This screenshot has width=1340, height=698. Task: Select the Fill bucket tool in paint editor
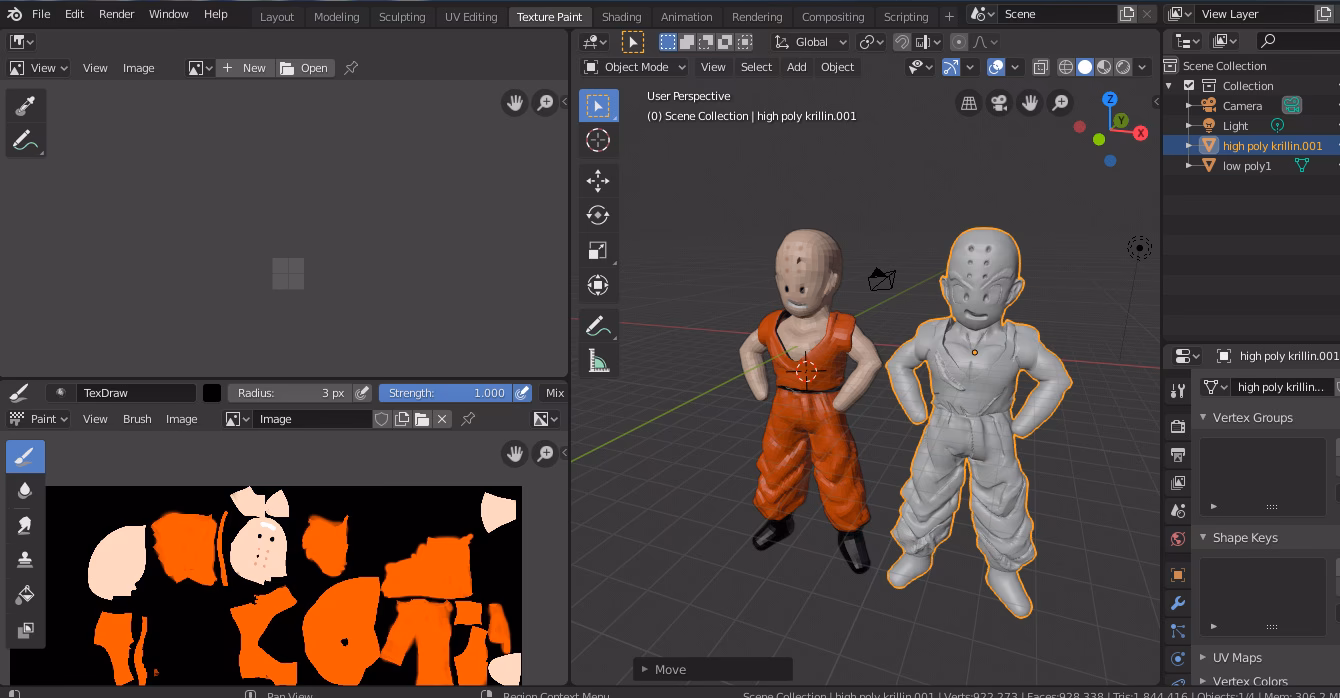tap(25, 595)
